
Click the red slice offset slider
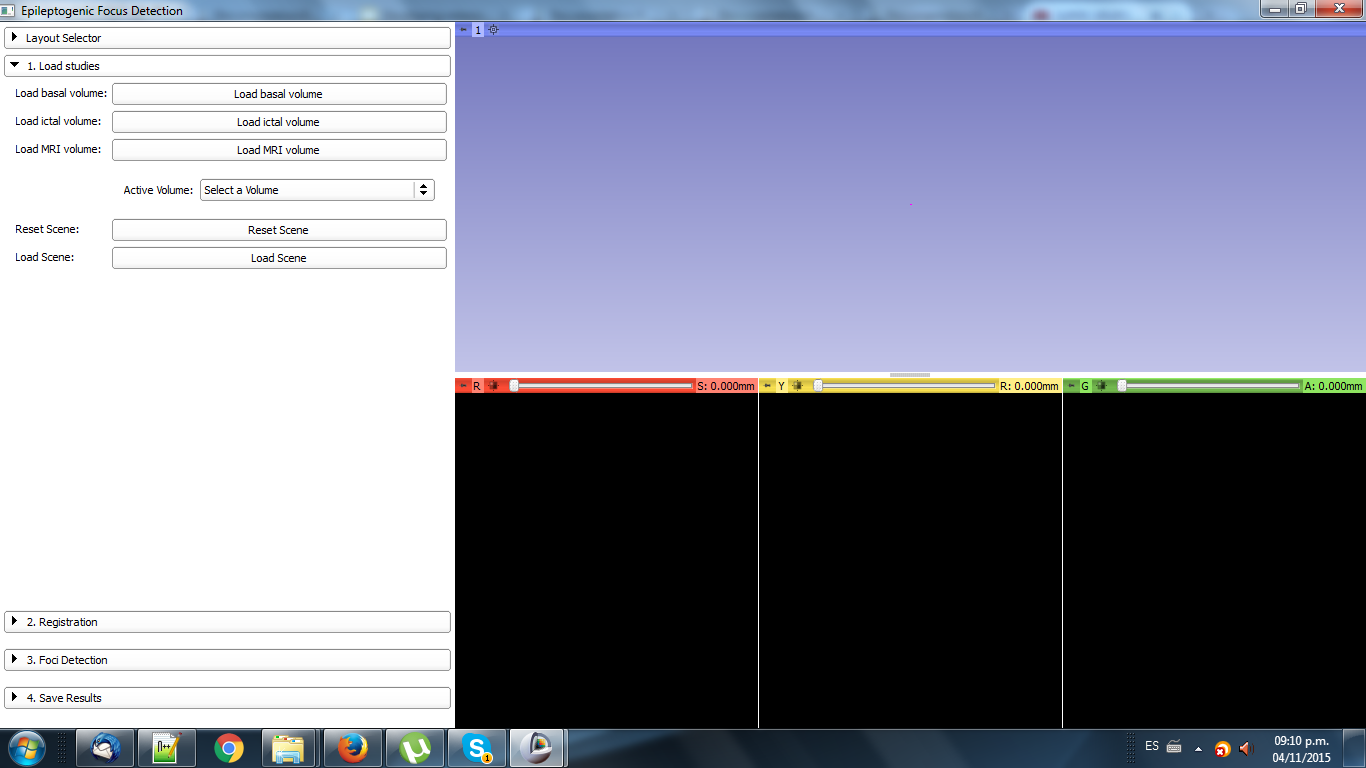click(x=602, y=386)
